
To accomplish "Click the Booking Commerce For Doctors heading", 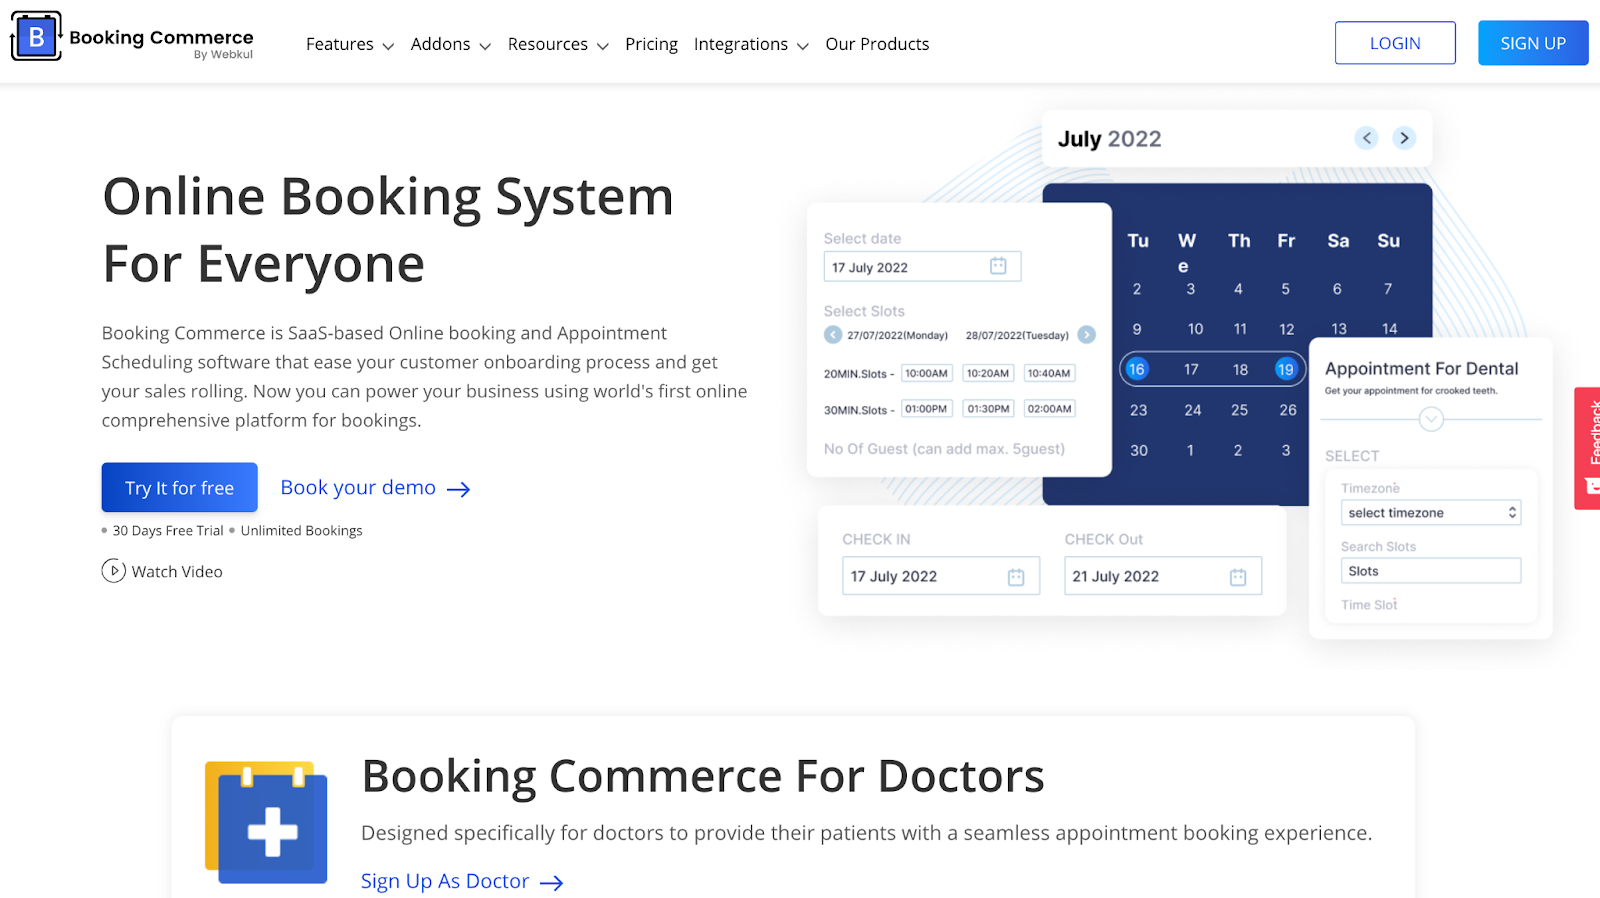I will tap(703, 776).
